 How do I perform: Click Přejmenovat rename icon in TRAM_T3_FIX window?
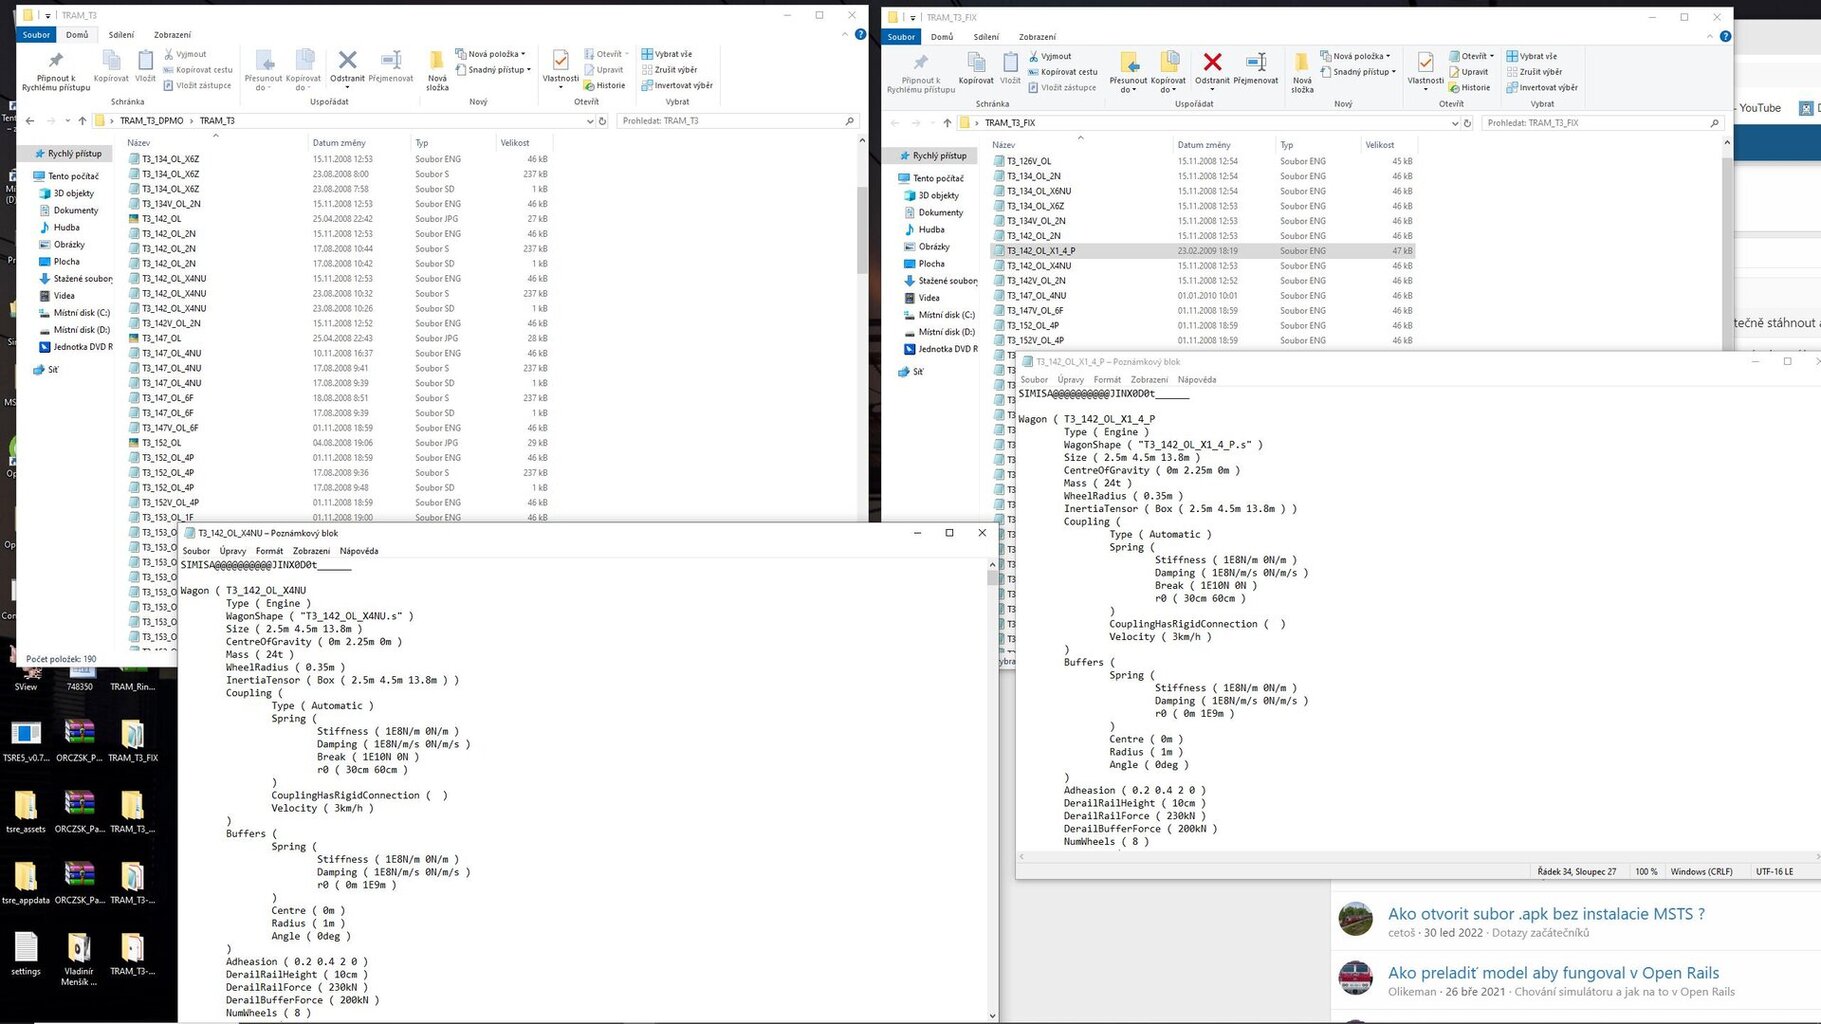pyautogui.click(x=1255, y=66)
